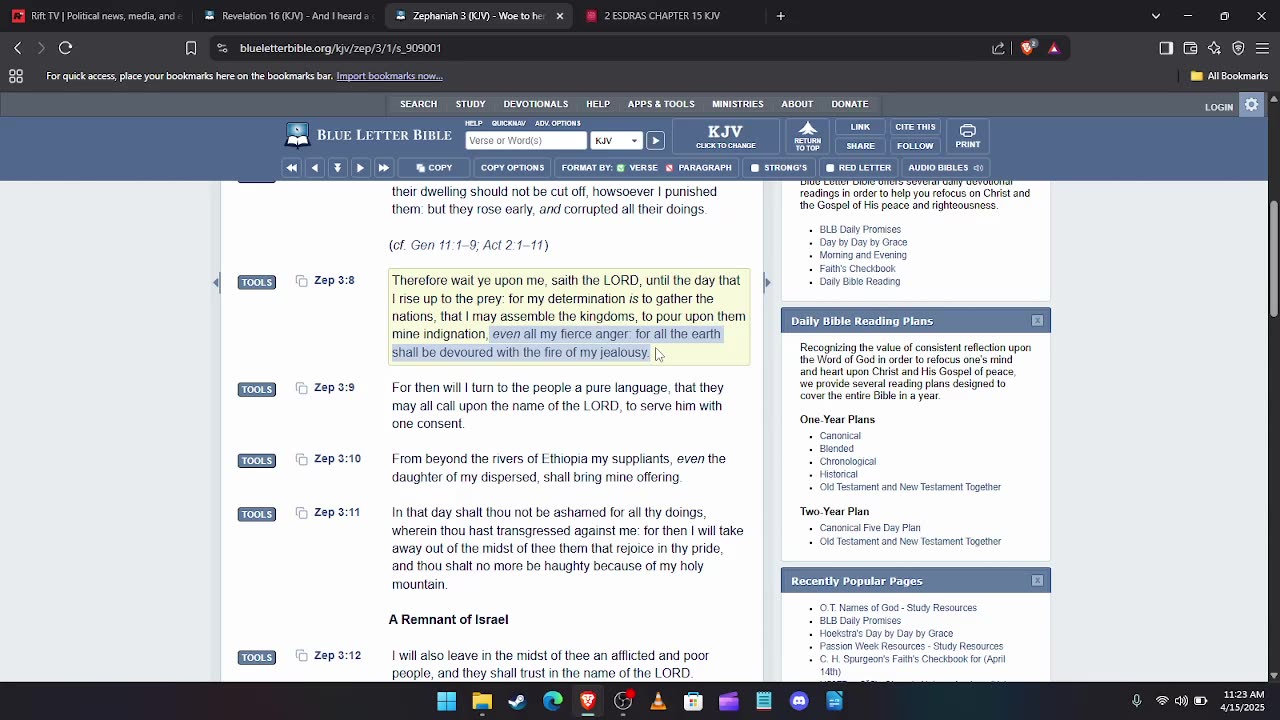Click Cite This button

[x=915, y=127]
